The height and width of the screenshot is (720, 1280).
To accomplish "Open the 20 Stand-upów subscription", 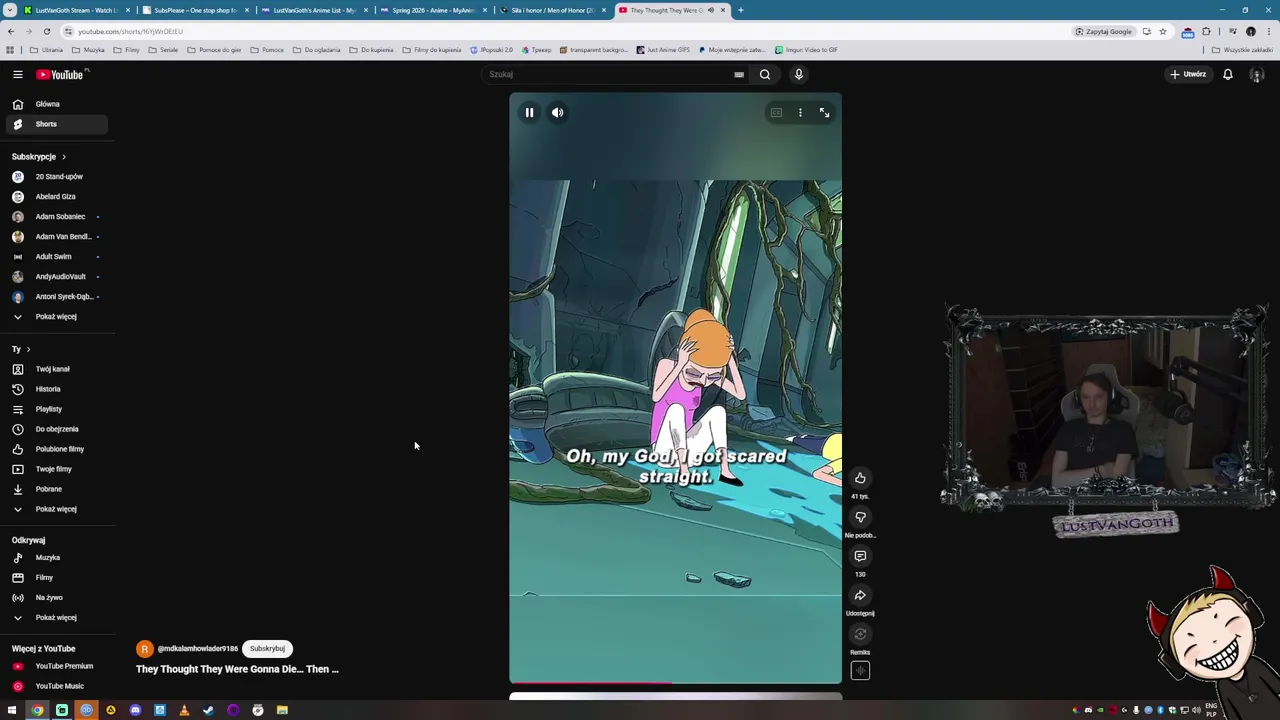I will coord(55,177).
